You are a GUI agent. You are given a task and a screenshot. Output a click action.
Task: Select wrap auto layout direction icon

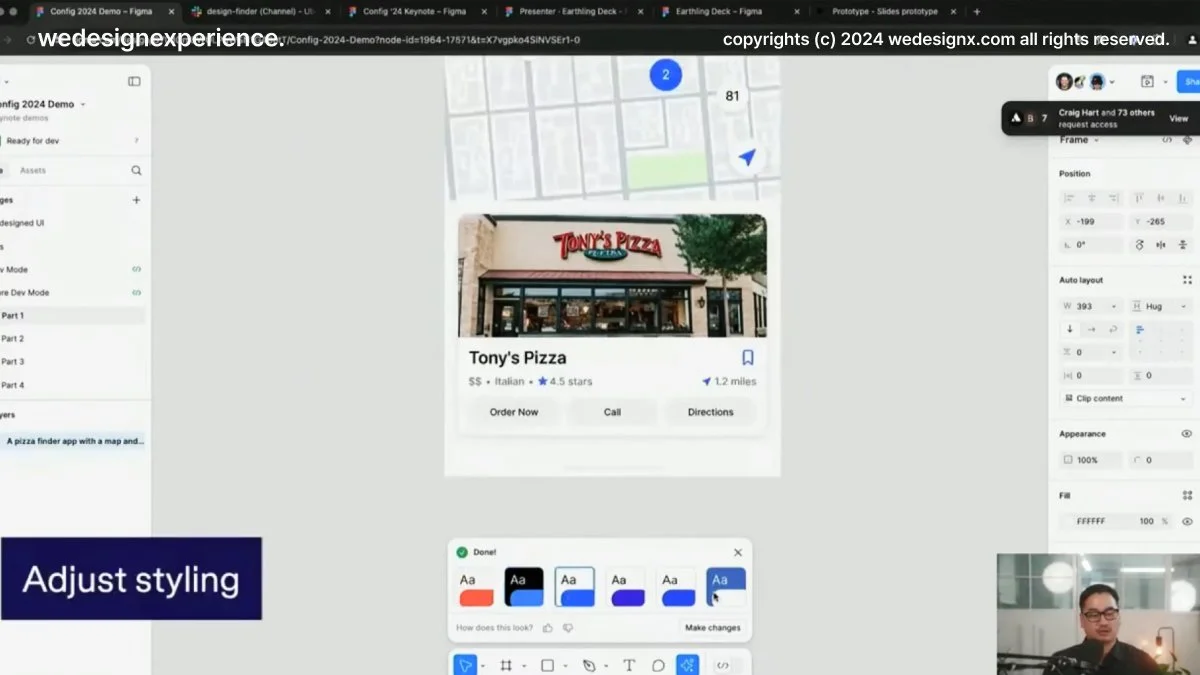pos(1112,329)
